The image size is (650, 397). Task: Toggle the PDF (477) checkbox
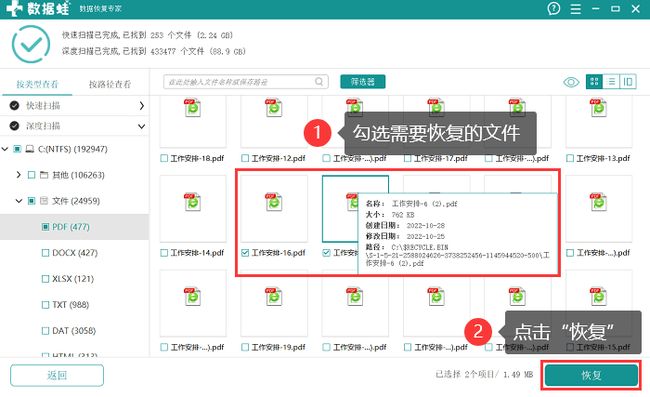point(46,227)
